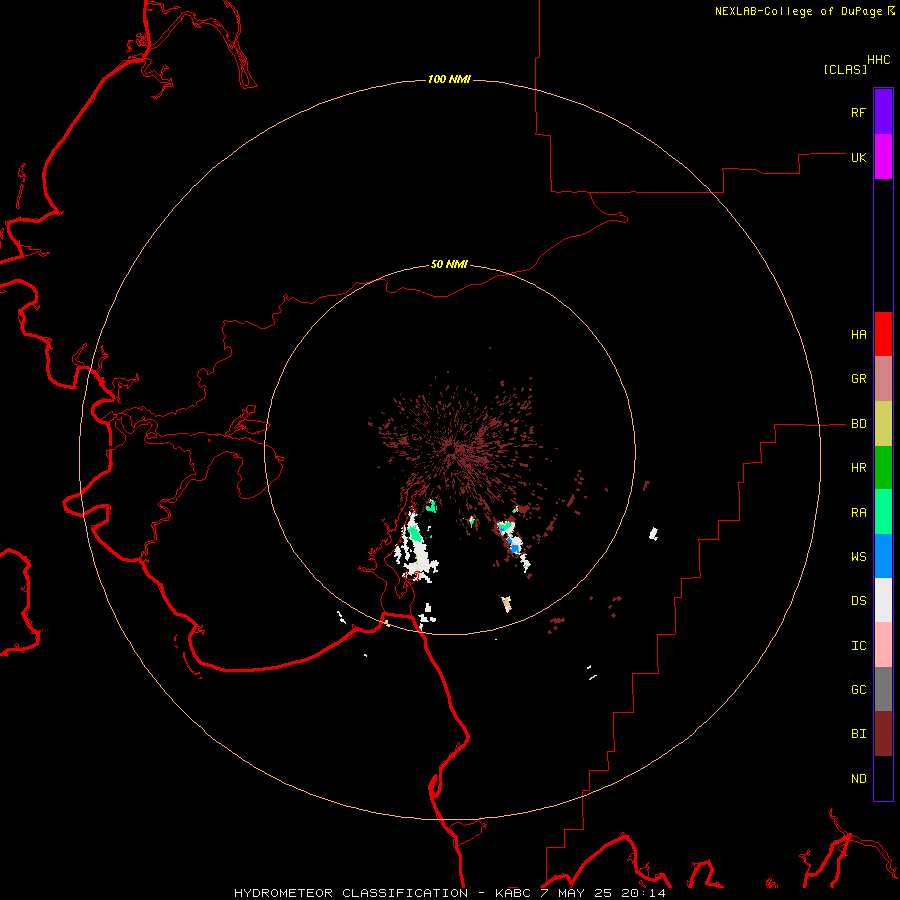Screen dimensions: 900x900
Task: Click the BI legend label
Action: click(858, 734)
